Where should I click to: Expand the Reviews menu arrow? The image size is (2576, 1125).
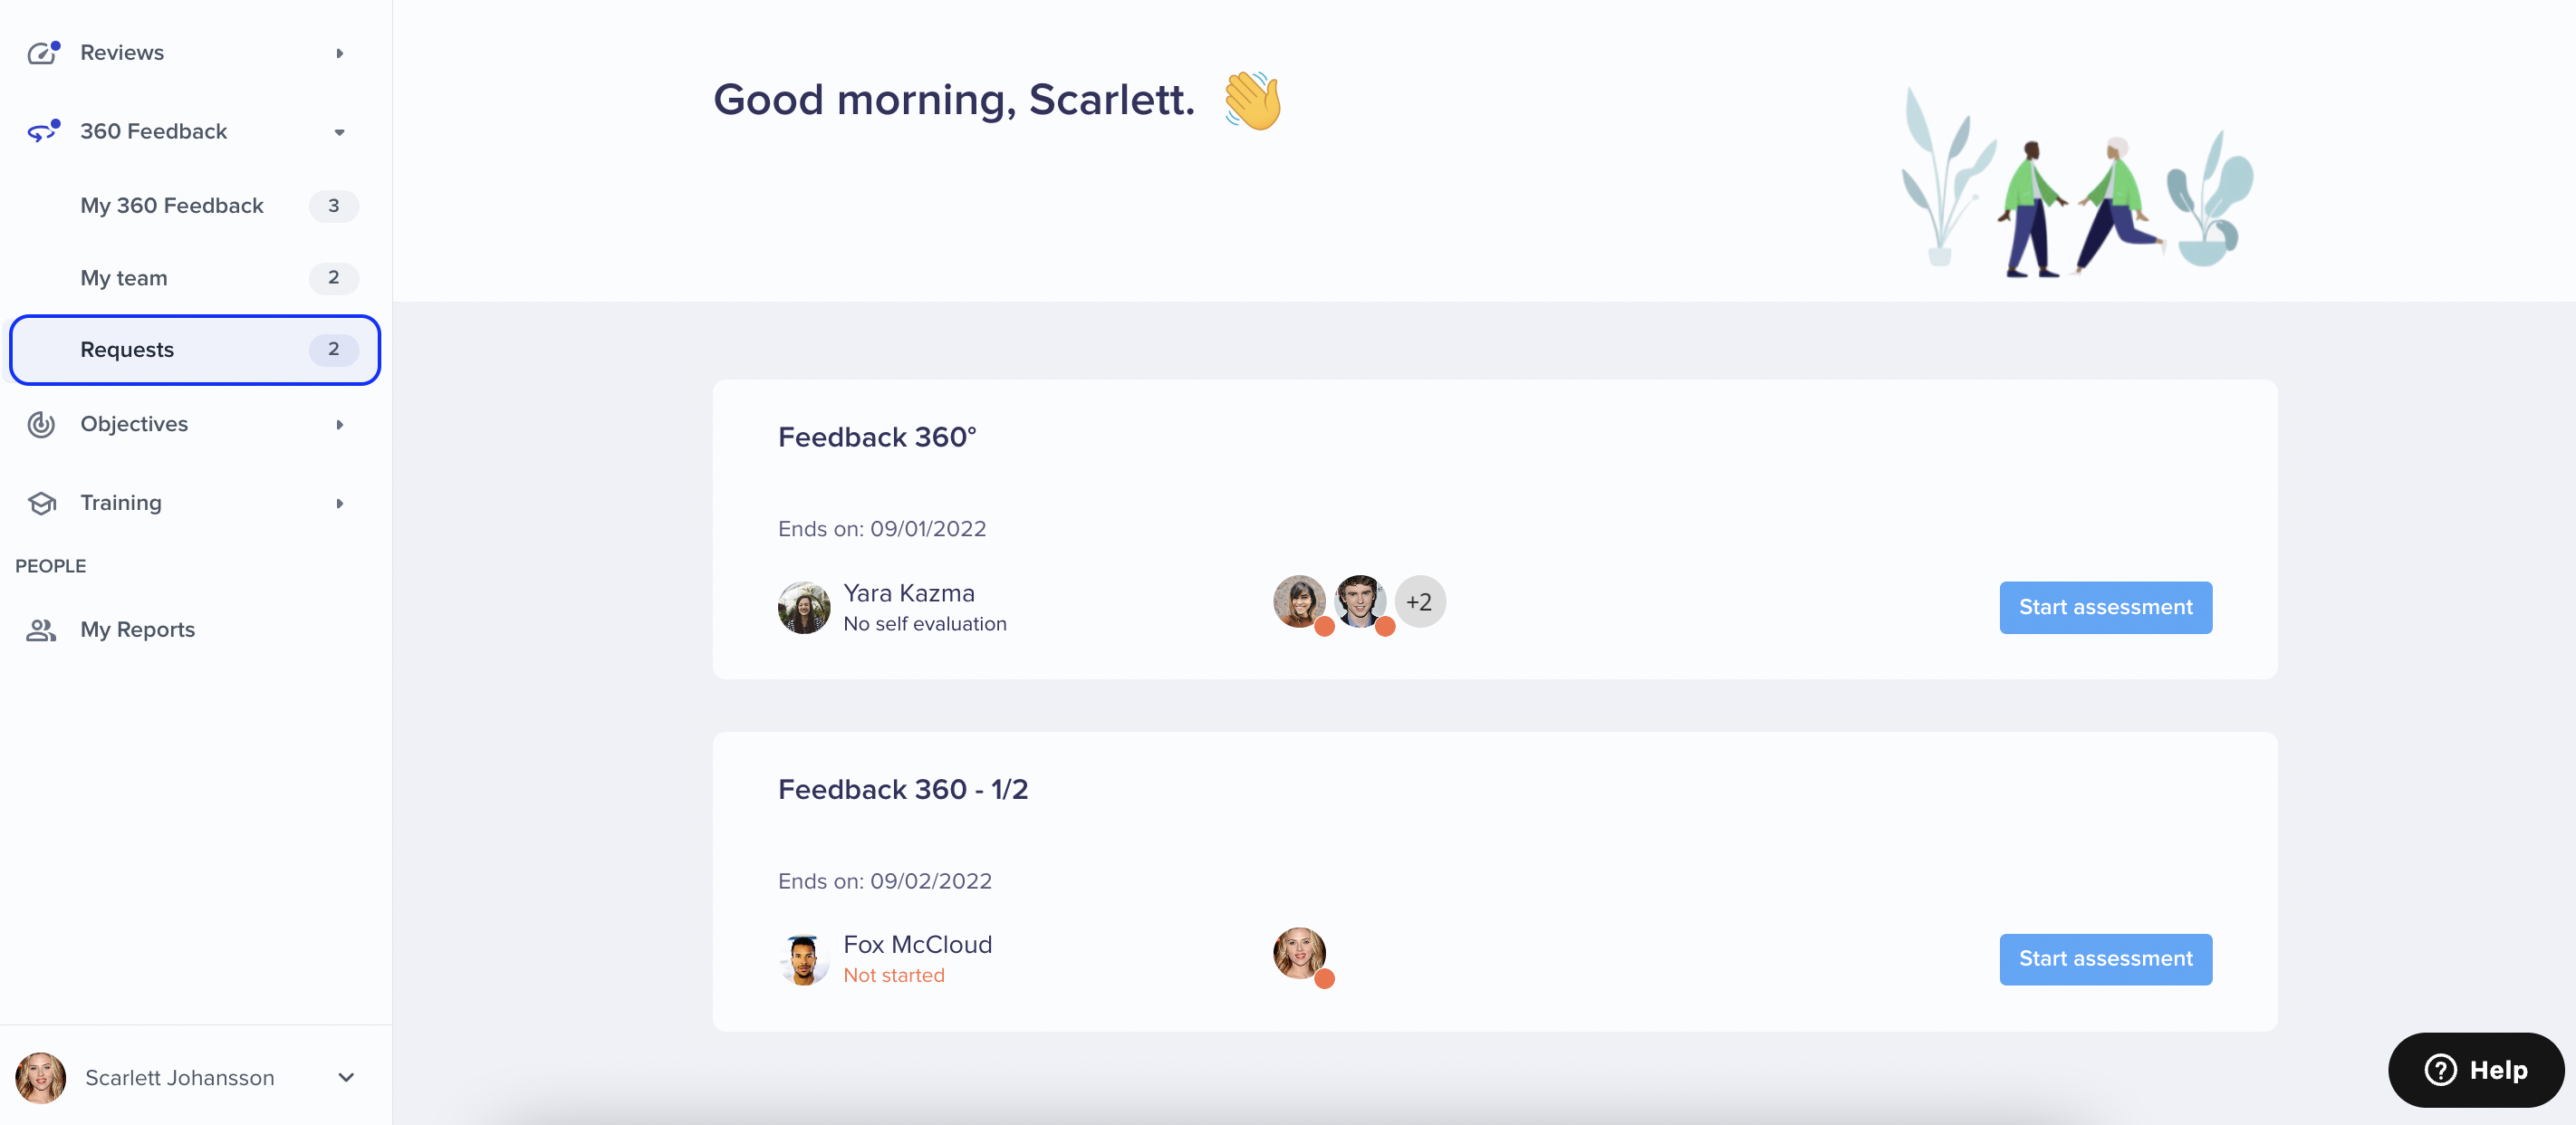[340, 53]
